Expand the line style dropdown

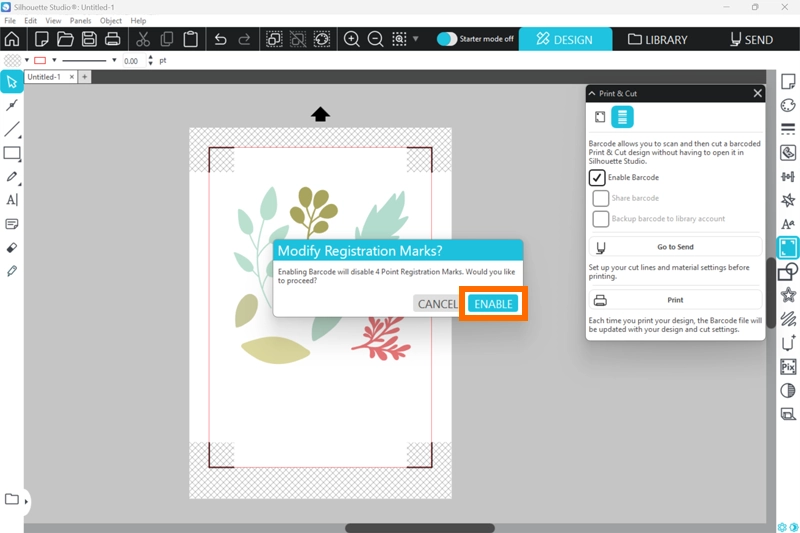(115, 60)
